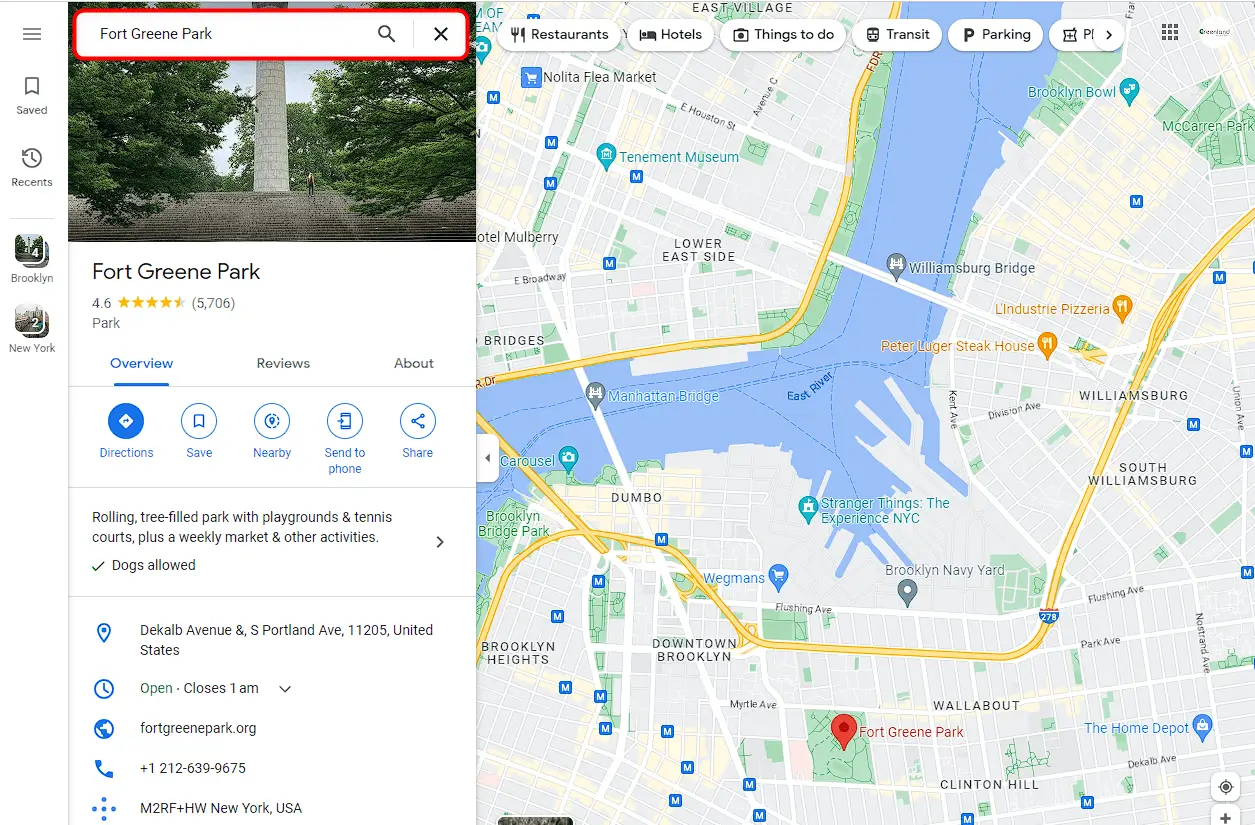Expand the park description chevron
Viewport: 1255px width, 825px height.
440,542
